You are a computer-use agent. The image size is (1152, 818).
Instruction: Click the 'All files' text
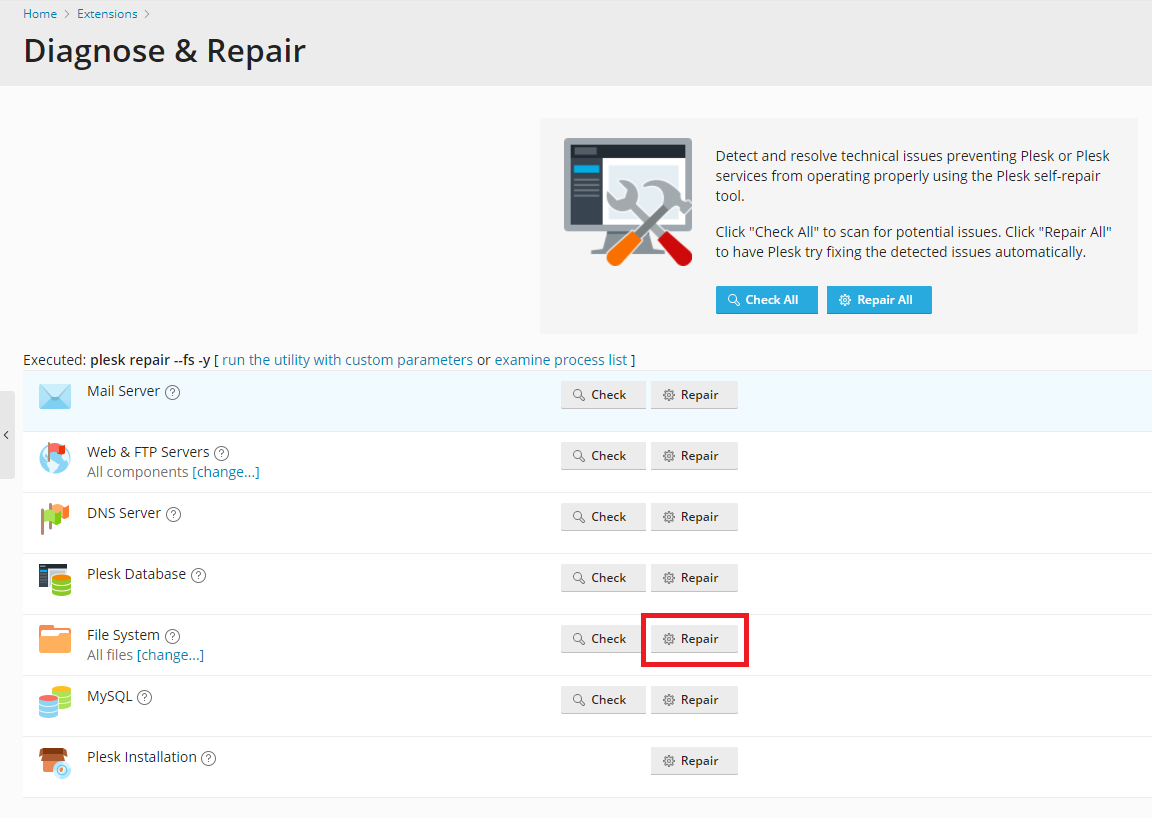tap(110, 655)
